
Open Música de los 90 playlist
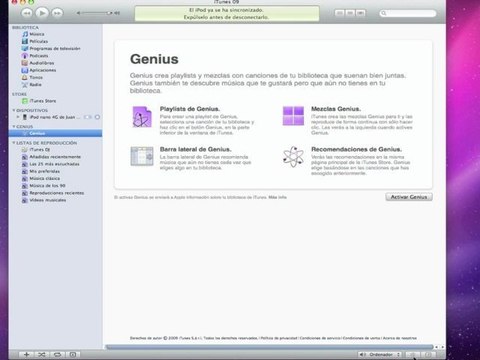coord(43,186)
